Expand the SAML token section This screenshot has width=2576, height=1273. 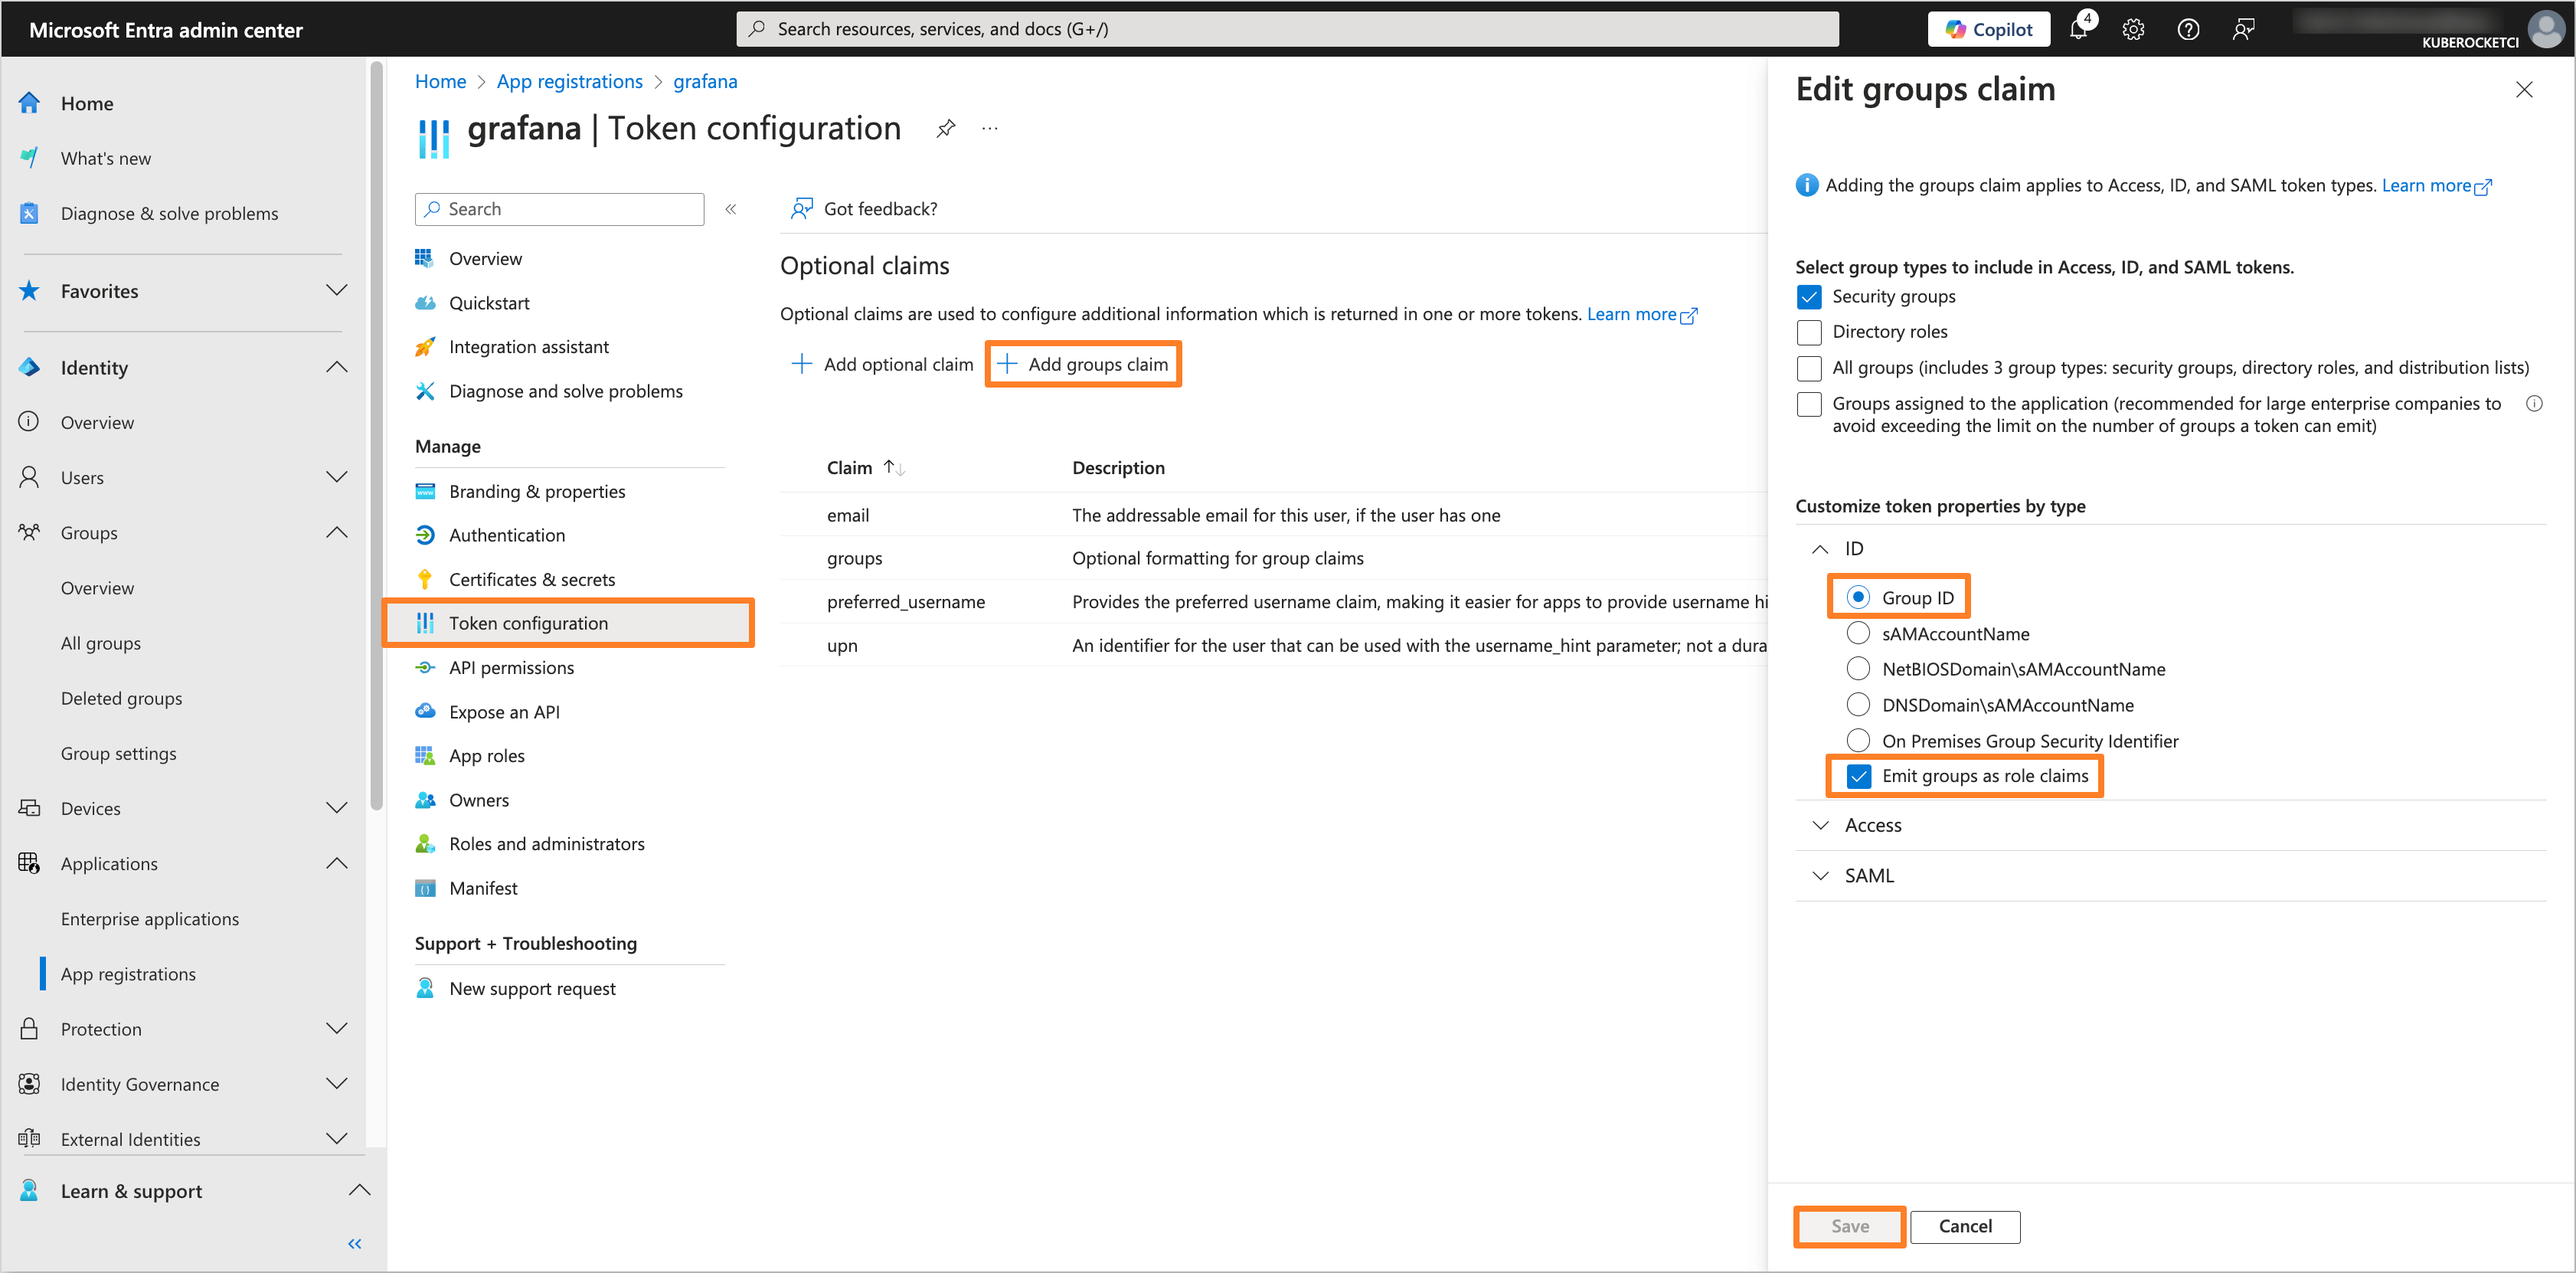click(x=1822, y=875)
